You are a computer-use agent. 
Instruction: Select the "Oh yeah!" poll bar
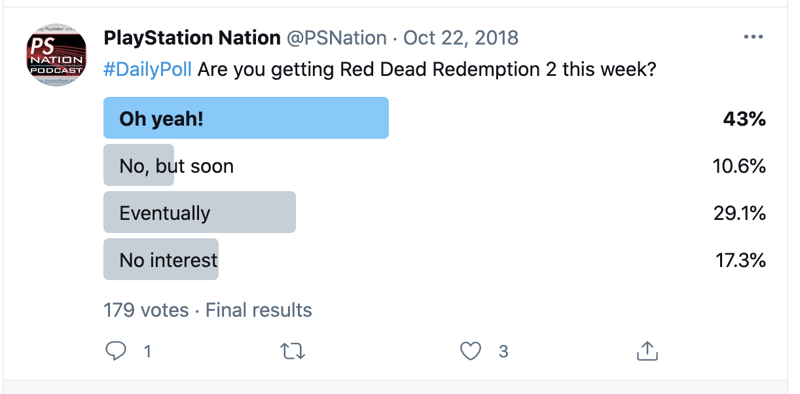(246, 118)
